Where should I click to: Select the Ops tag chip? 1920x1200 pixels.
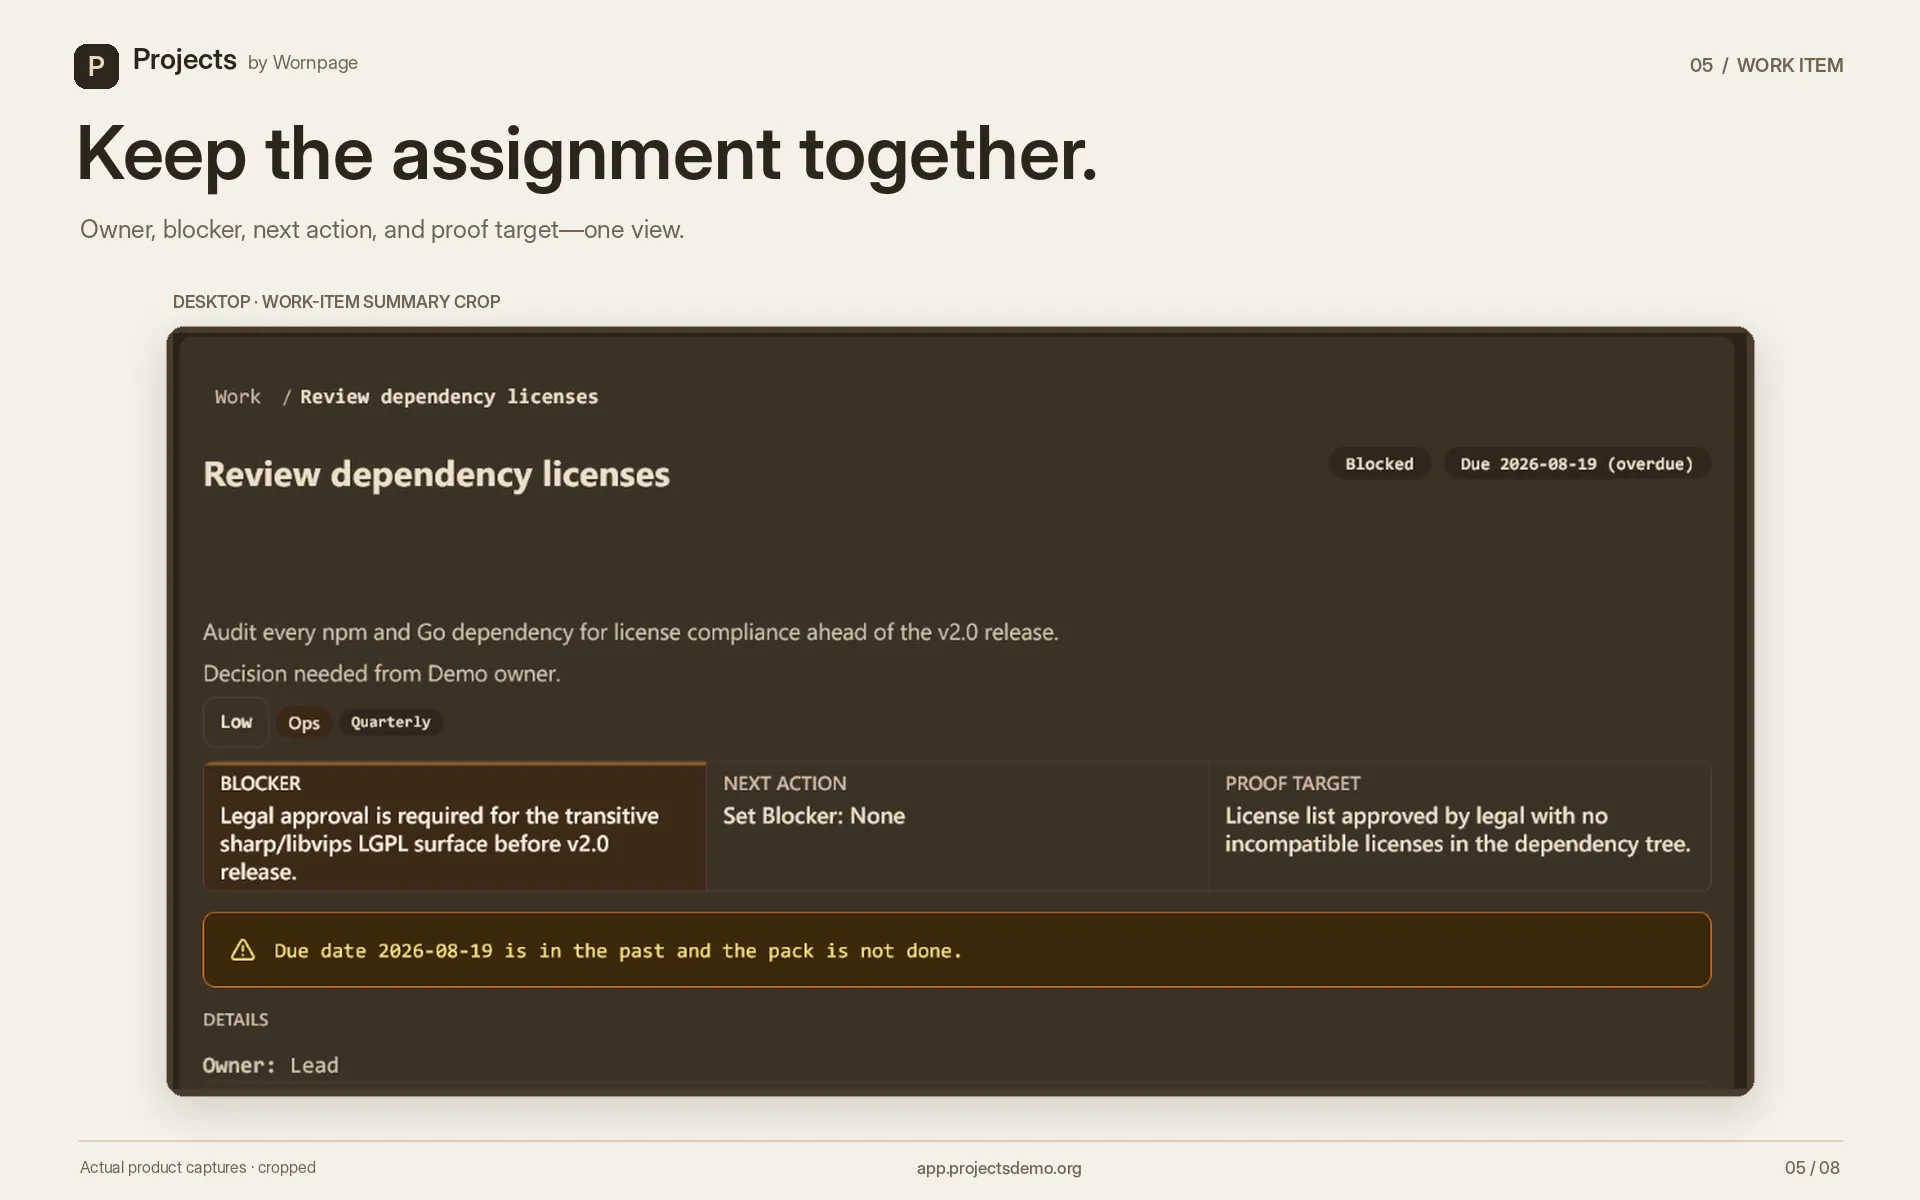[304, 723]
